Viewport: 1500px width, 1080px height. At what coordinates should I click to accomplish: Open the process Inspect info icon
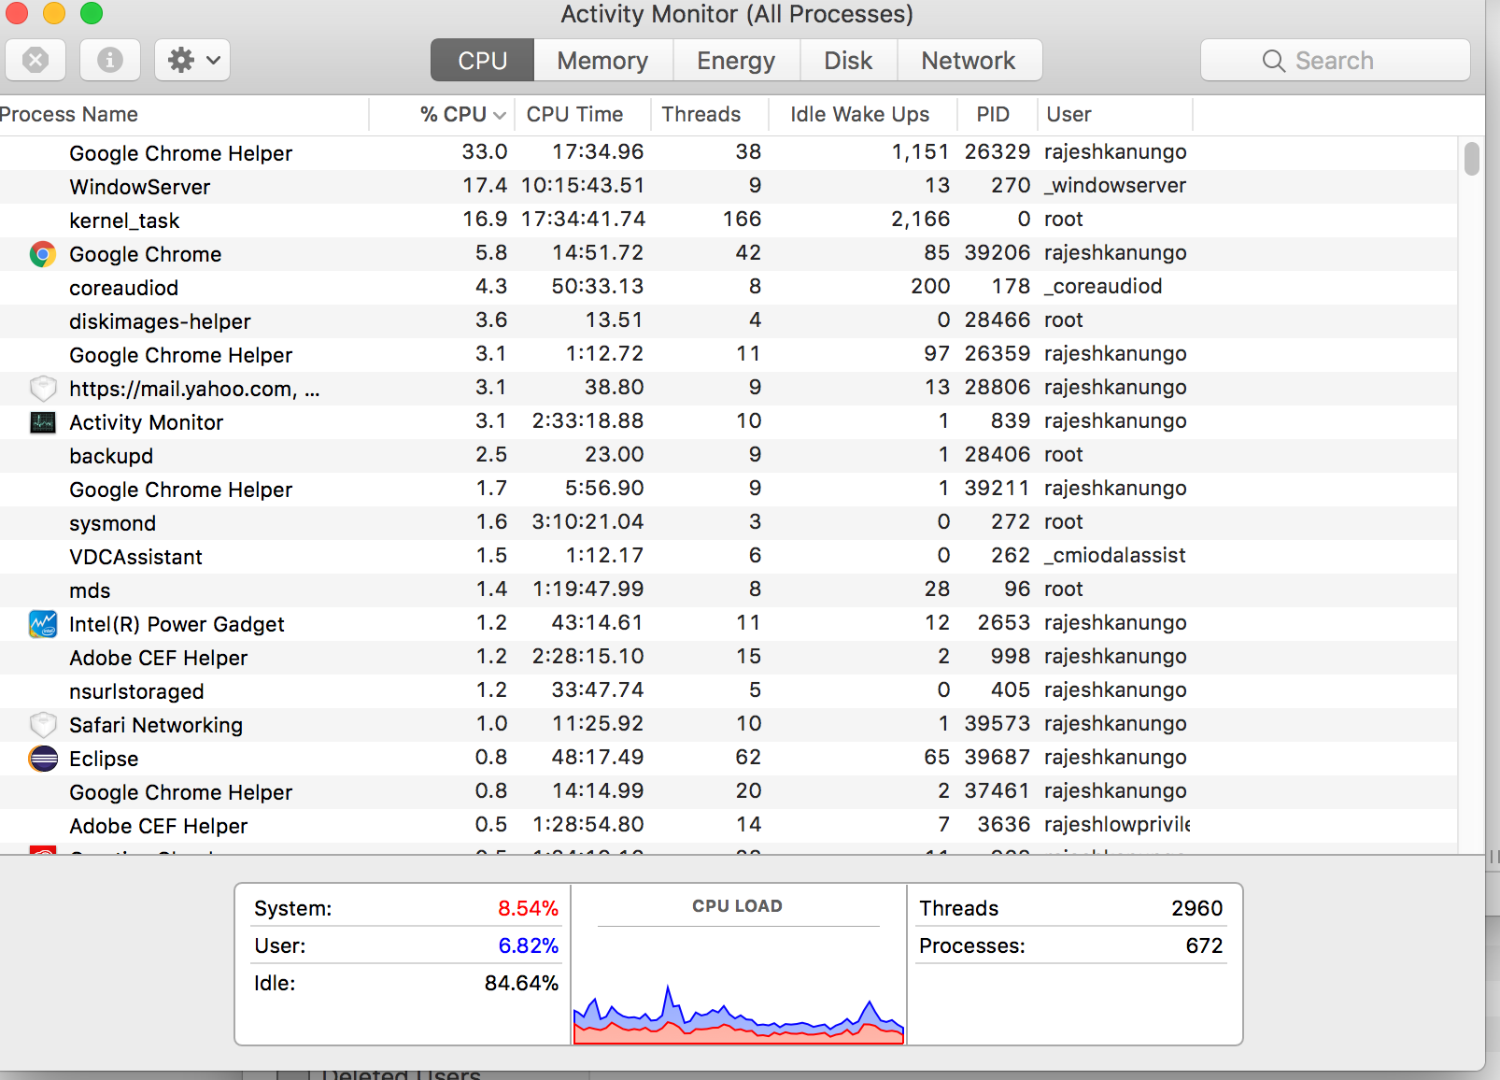[x=110, y=60]
